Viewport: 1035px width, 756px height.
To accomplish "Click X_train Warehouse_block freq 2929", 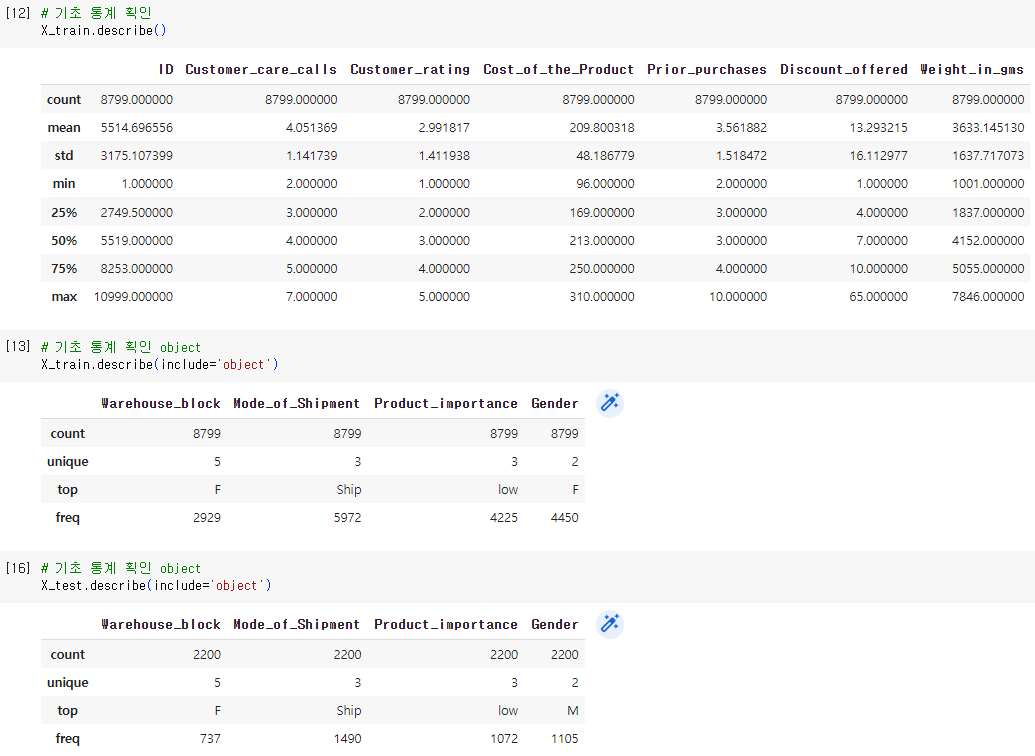I will coord(207,518).
